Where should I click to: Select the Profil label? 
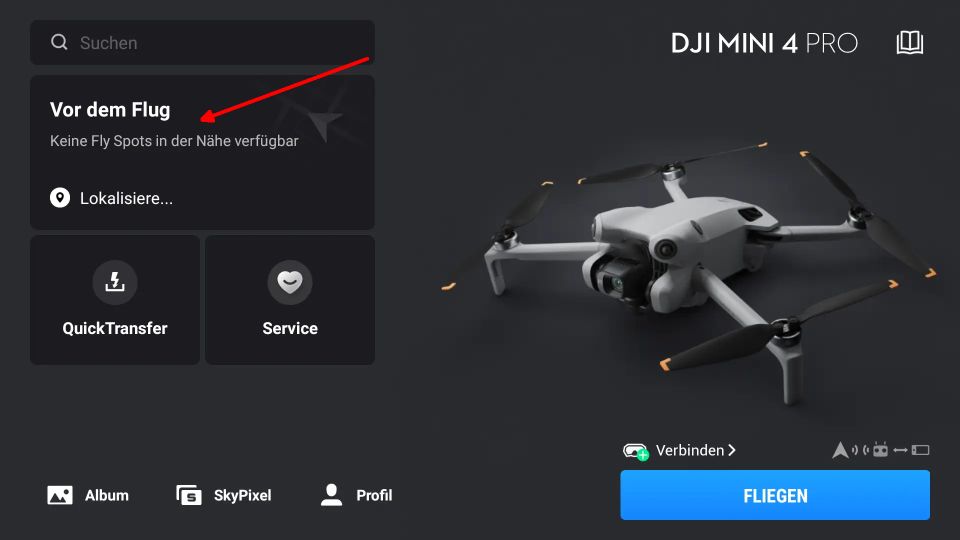tap(374, 495)
